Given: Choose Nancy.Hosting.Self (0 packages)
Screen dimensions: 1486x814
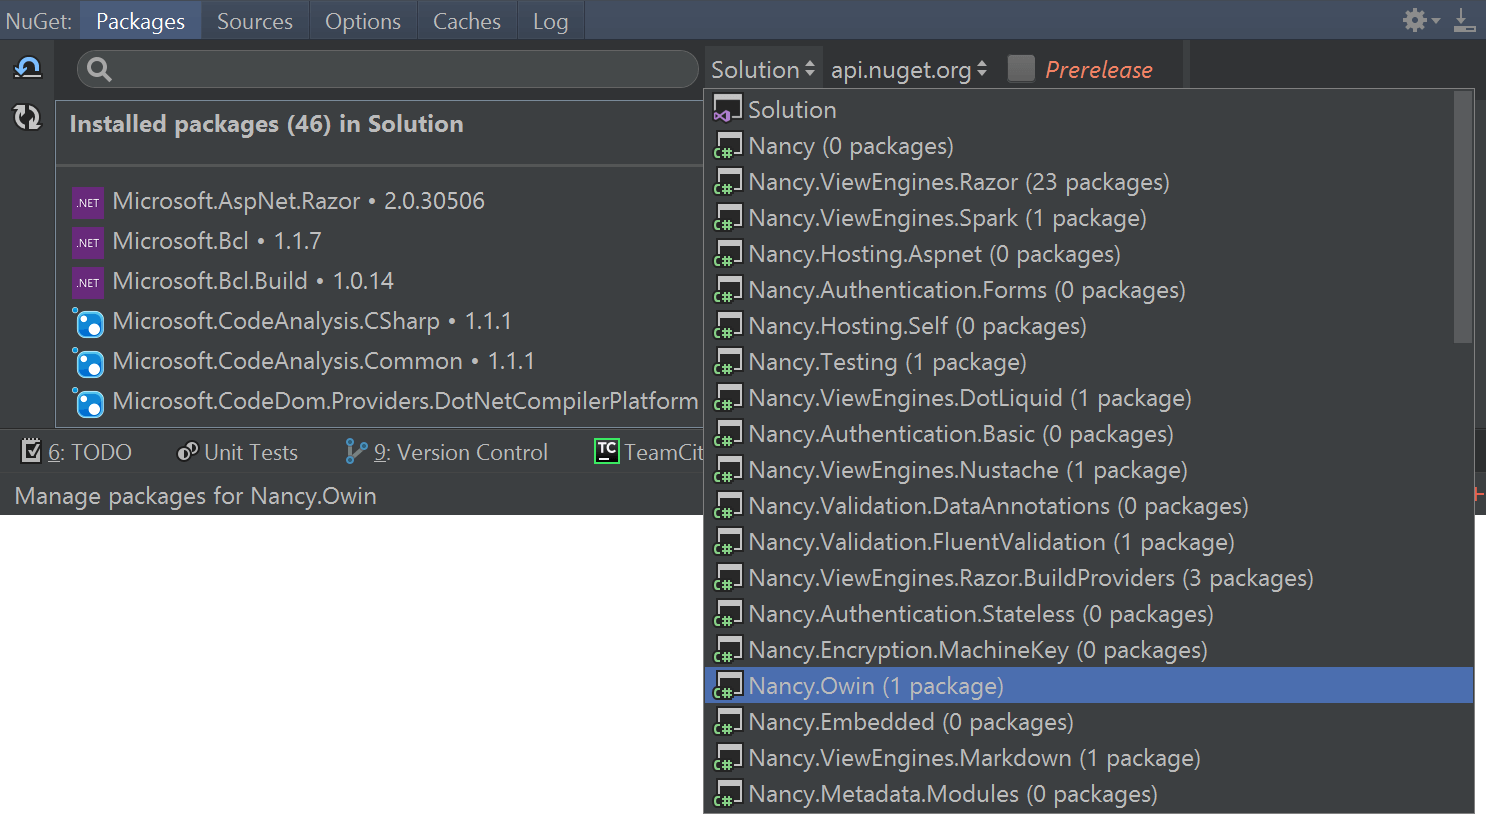Looking at the screenshot, I should tap(1081, 326).
